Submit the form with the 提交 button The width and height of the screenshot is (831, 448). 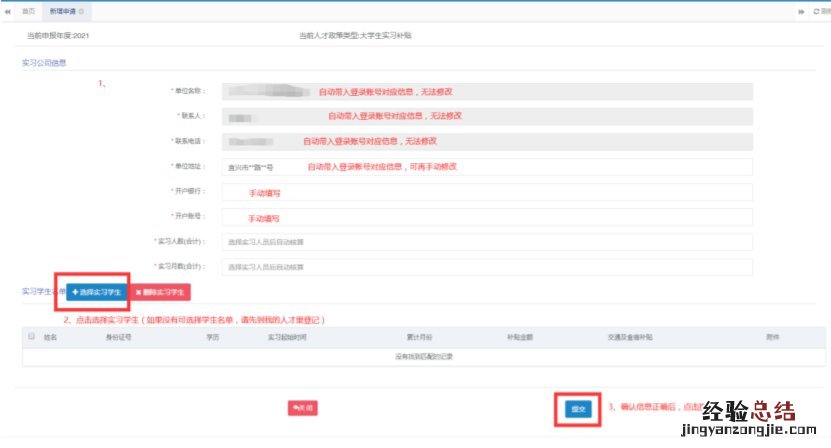(x=577, y=409)
